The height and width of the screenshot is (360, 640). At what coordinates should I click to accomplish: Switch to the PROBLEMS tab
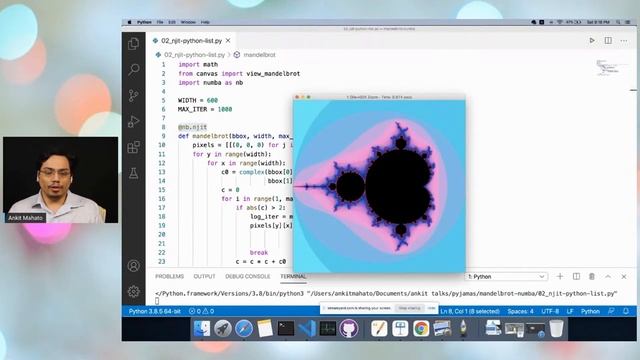pos(169,276)
